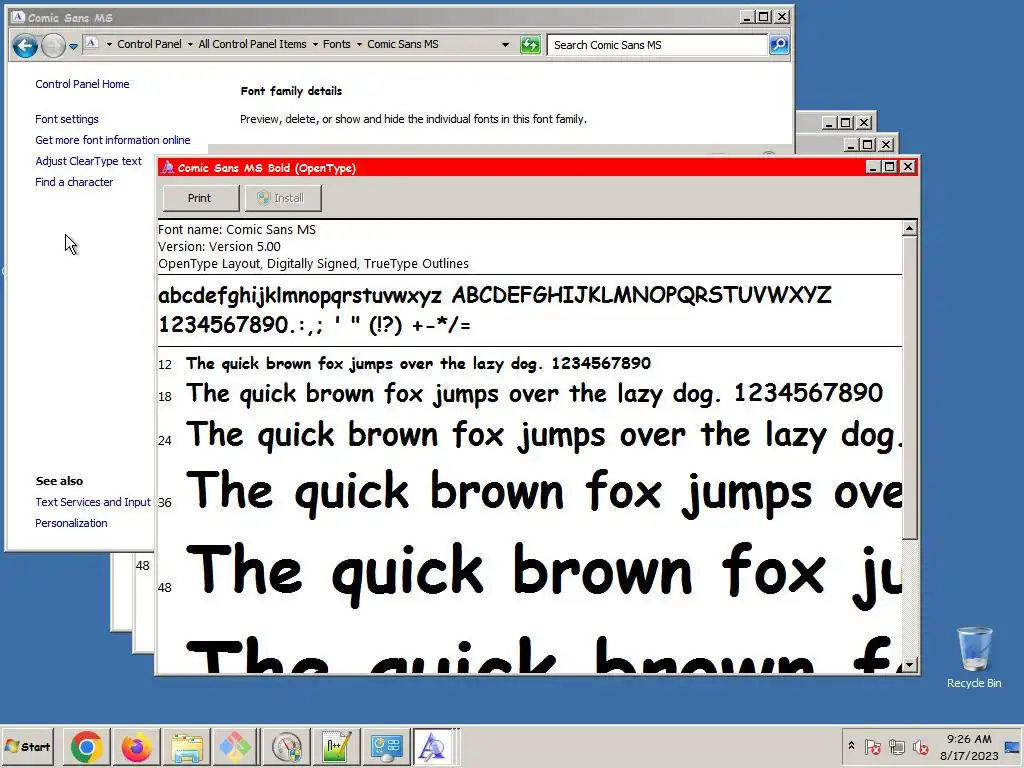Click the network status tray icon
The height and width of the screenshot is (768, 1024).
click(x=897, y=746)
